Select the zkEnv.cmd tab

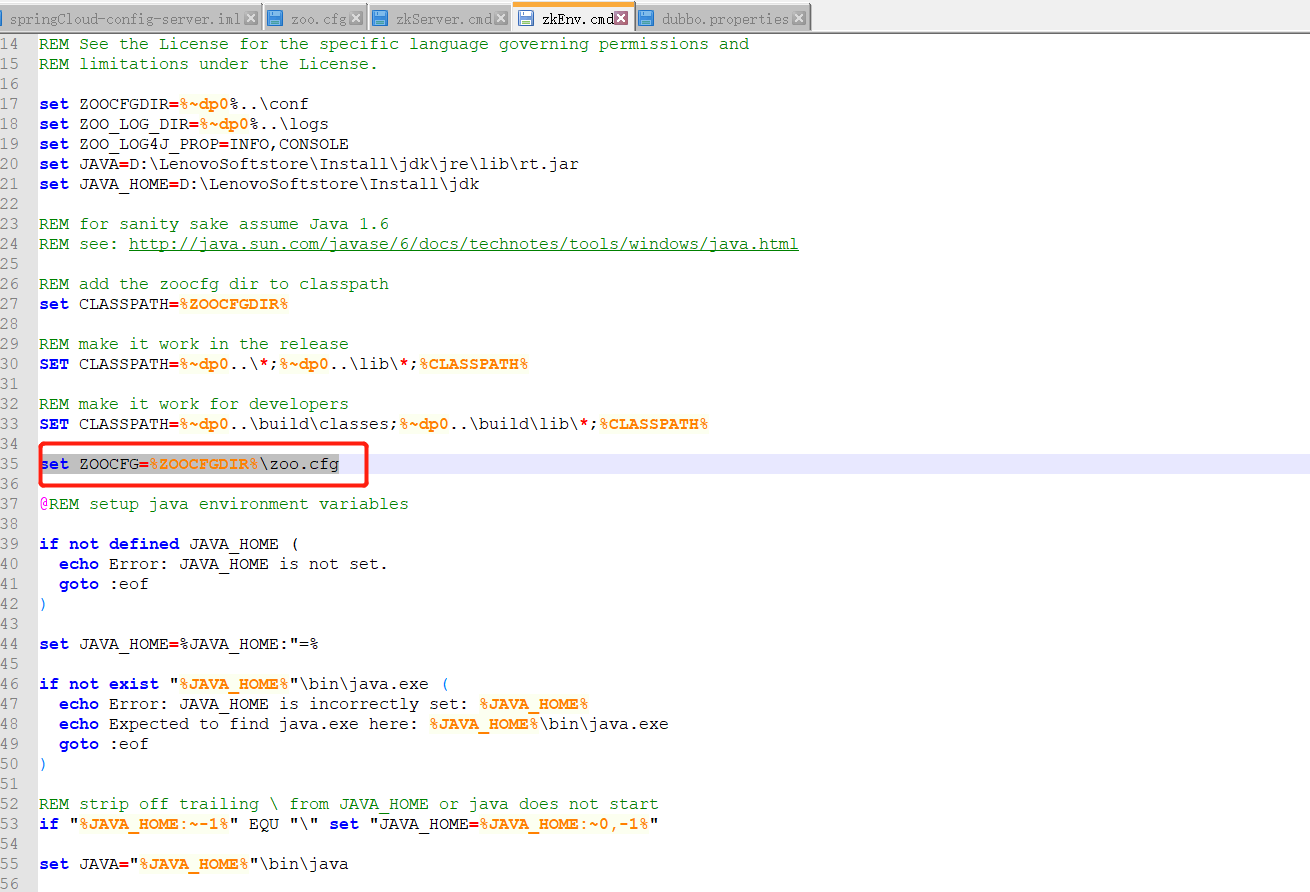(573, 17)
